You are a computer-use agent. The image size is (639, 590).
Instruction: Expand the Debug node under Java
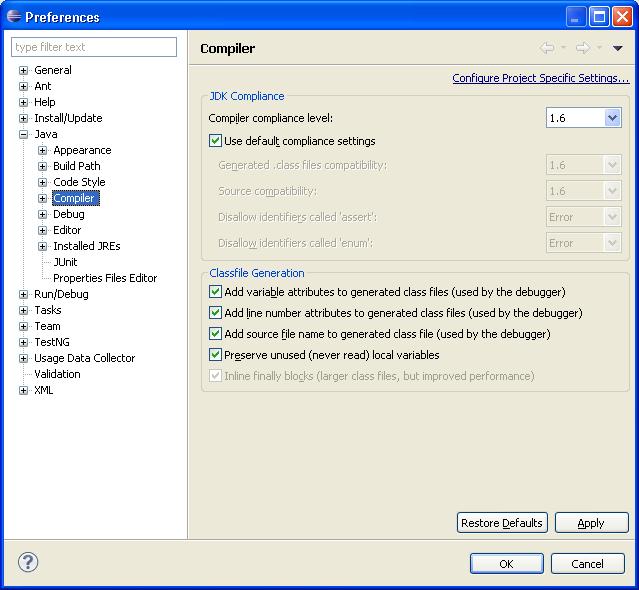(x=42, y=214)
